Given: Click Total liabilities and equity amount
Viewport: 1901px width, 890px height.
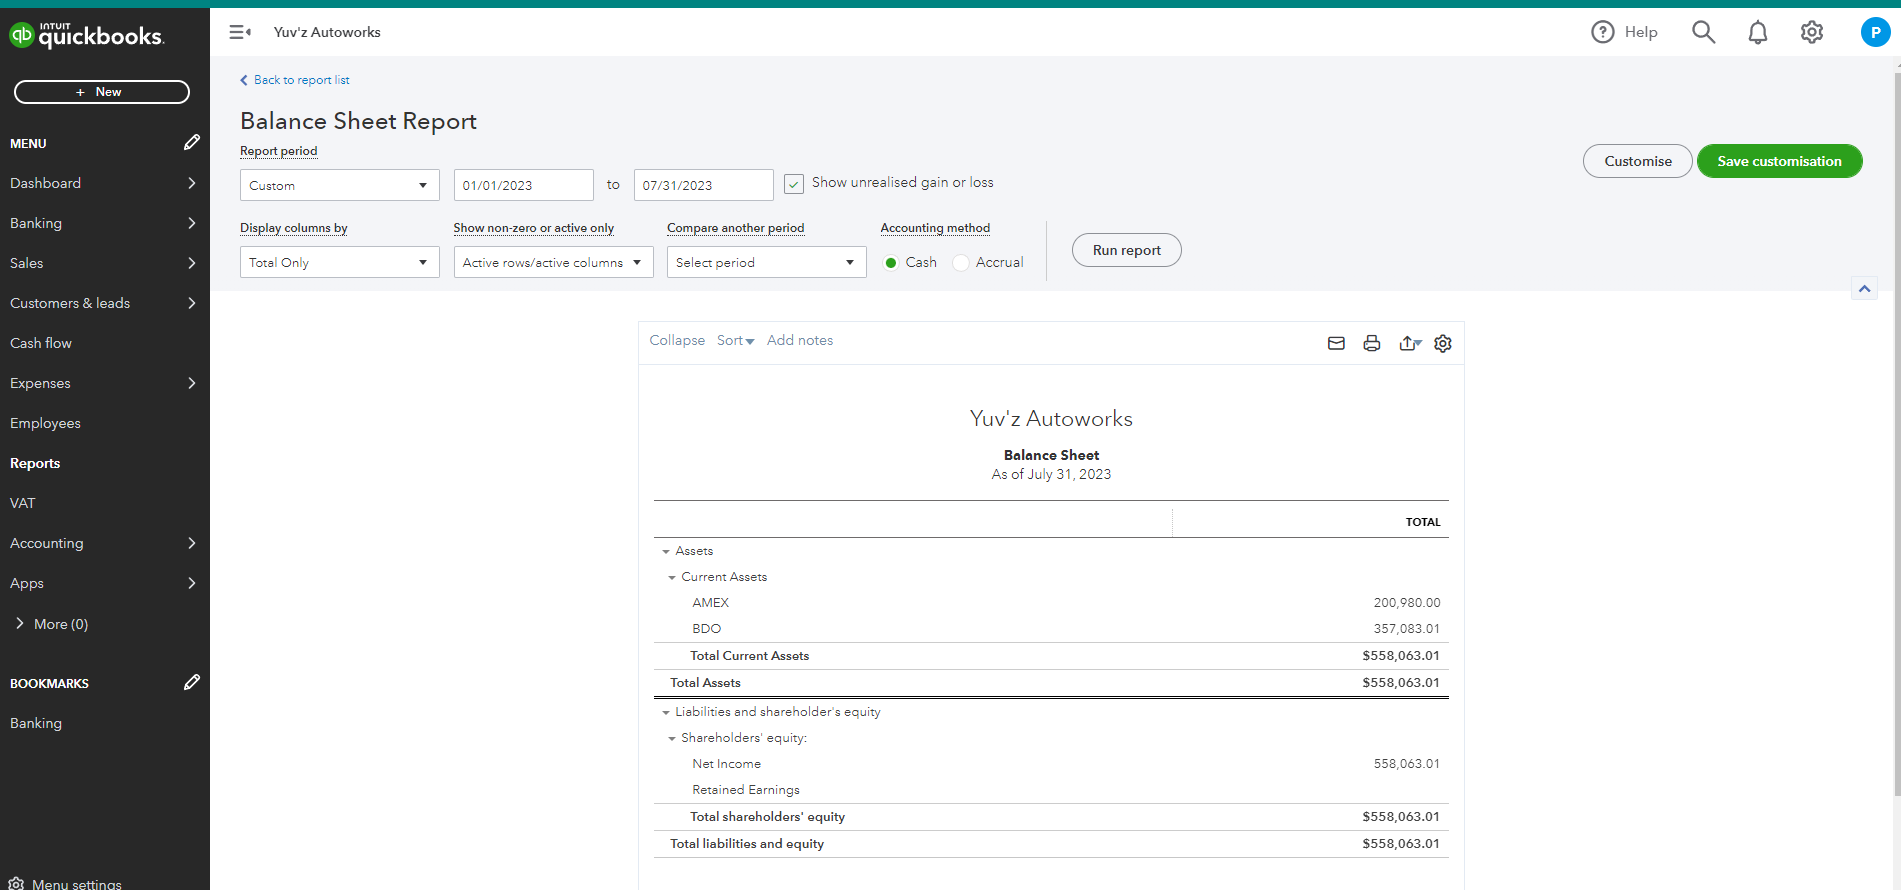Looking at the screenshot, I should [x=1400, y=844].
